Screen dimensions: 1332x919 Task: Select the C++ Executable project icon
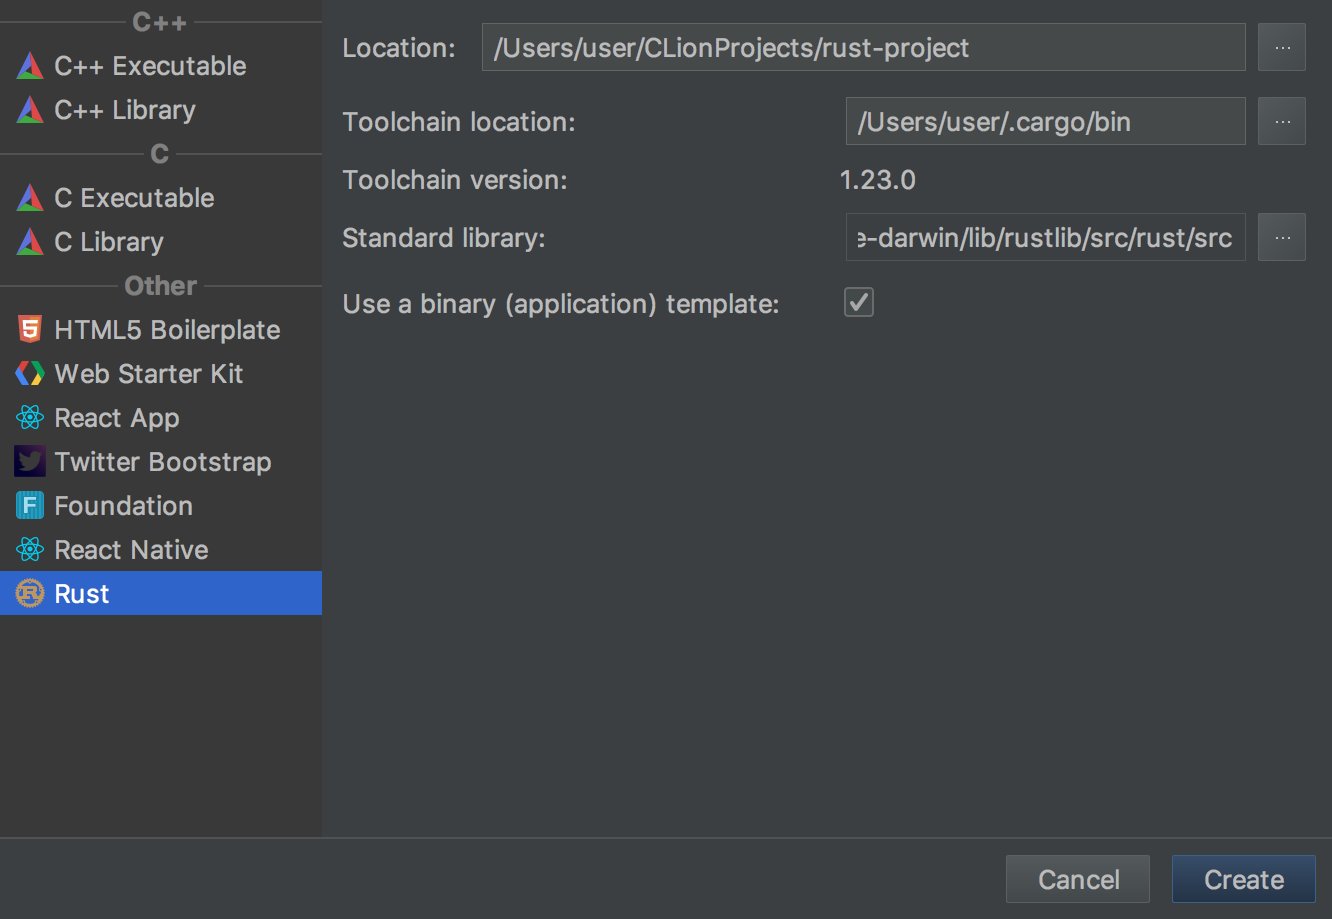tap(30, 66)
